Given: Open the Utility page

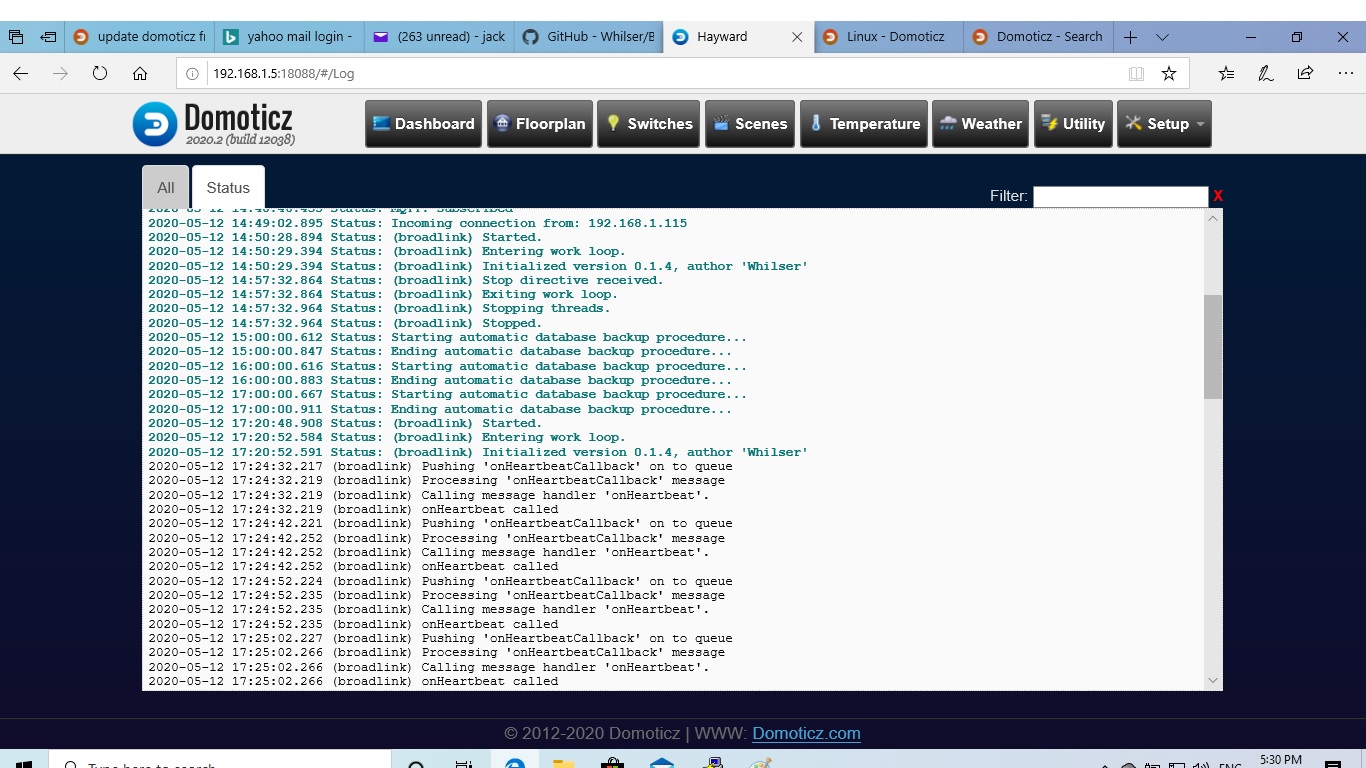Looking at the screenshot, I should click(x=1073, y=124).
